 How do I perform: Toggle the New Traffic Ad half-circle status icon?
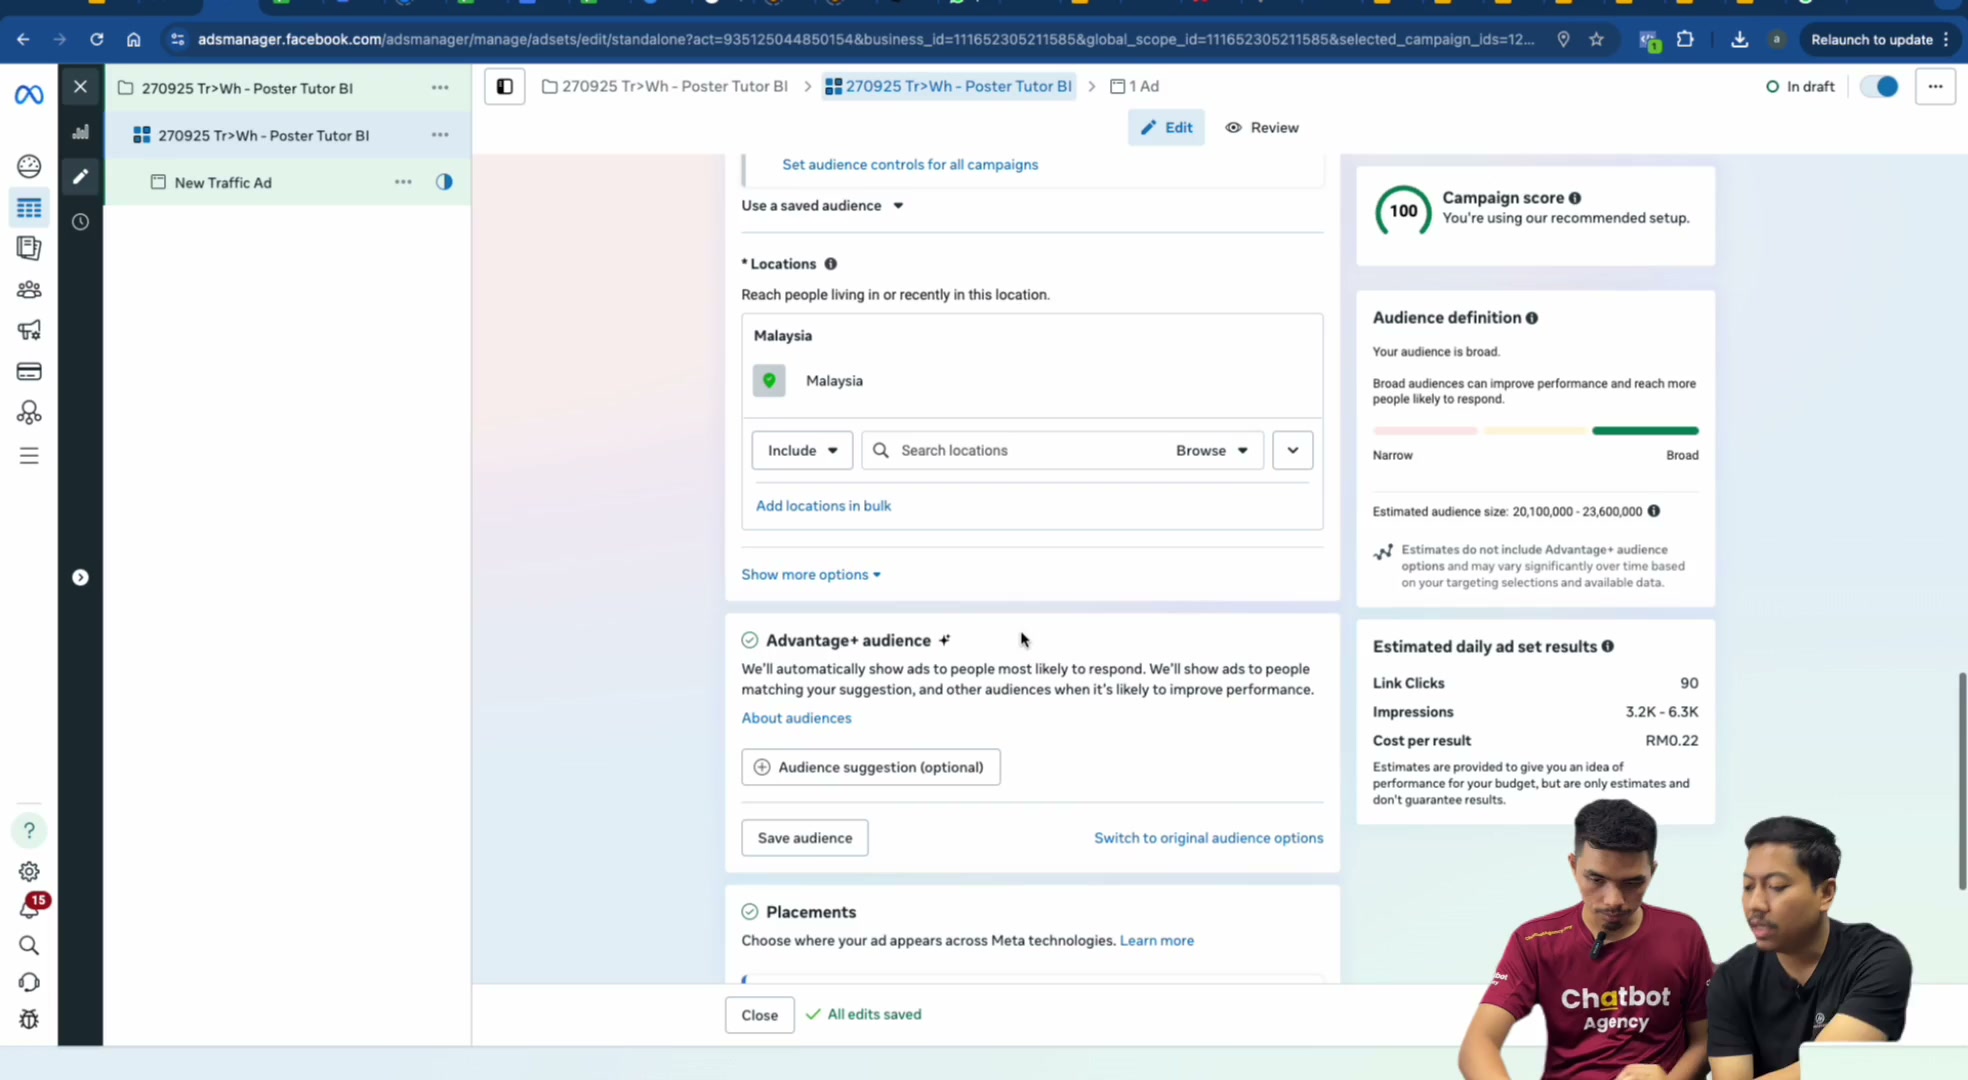tap(444, 182)
